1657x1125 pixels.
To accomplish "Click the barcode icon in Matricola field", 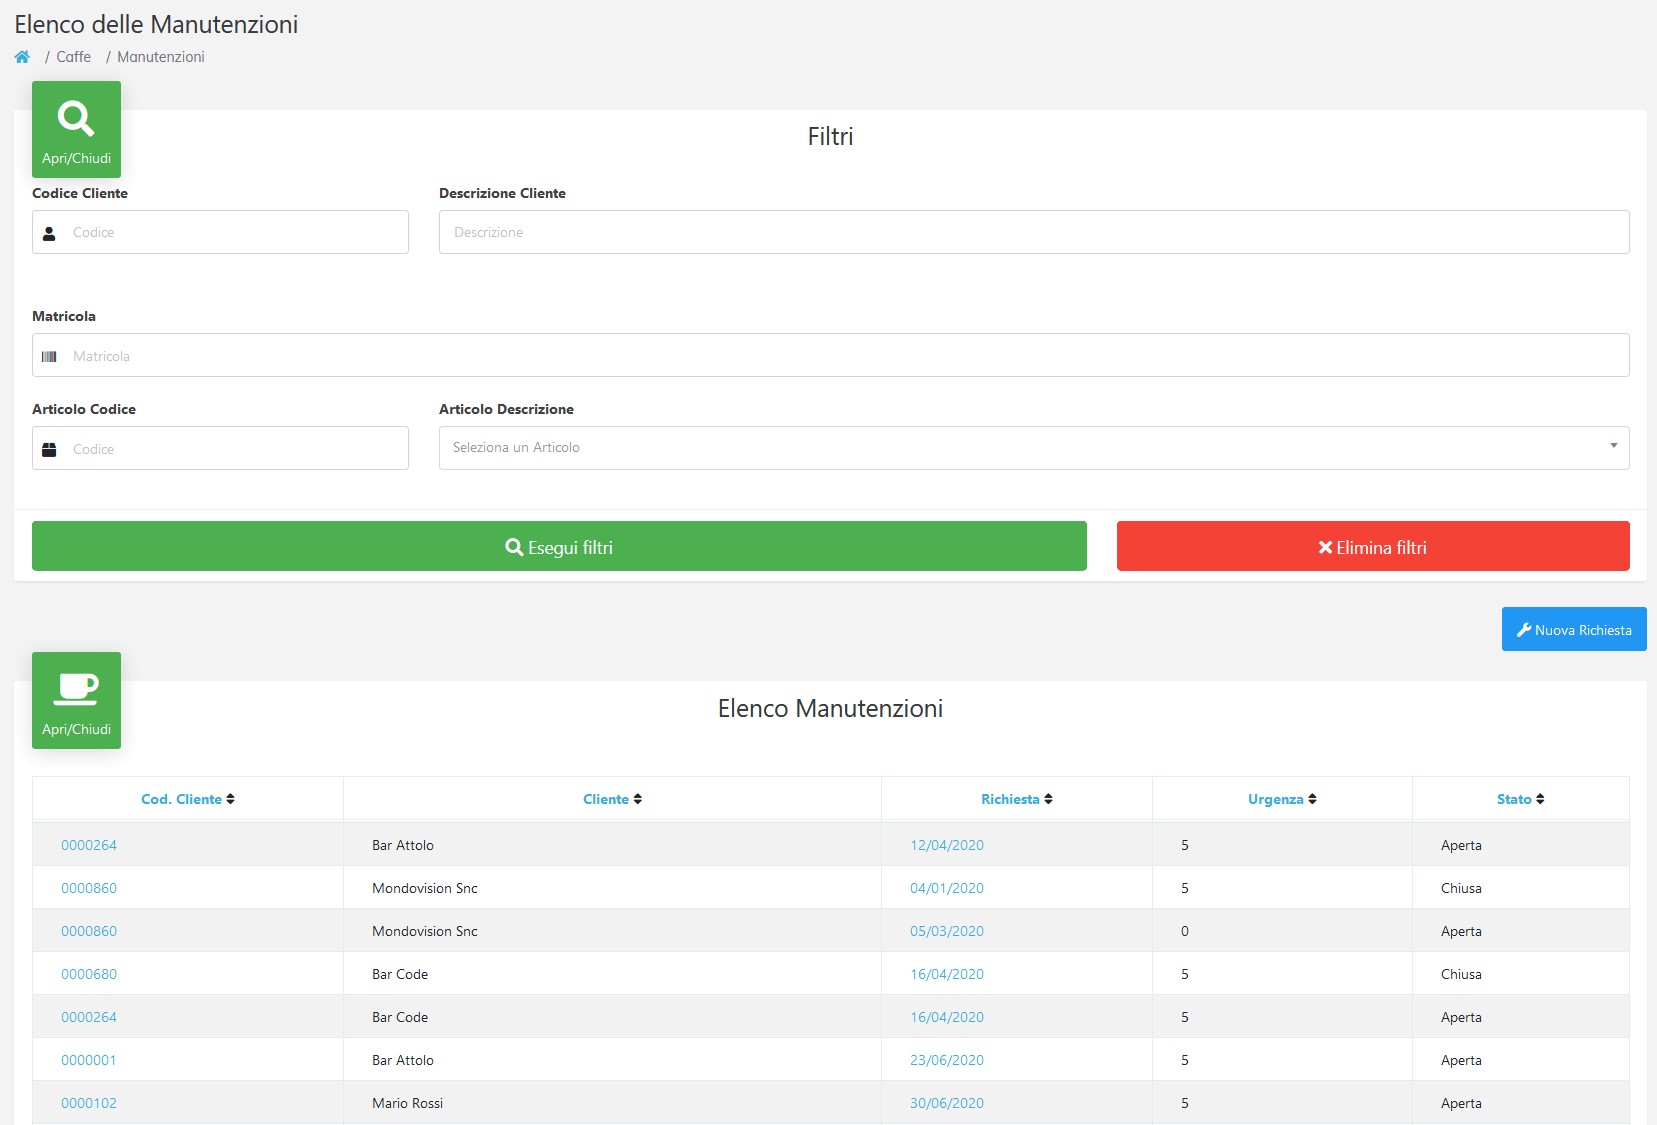I will [49, 356].
